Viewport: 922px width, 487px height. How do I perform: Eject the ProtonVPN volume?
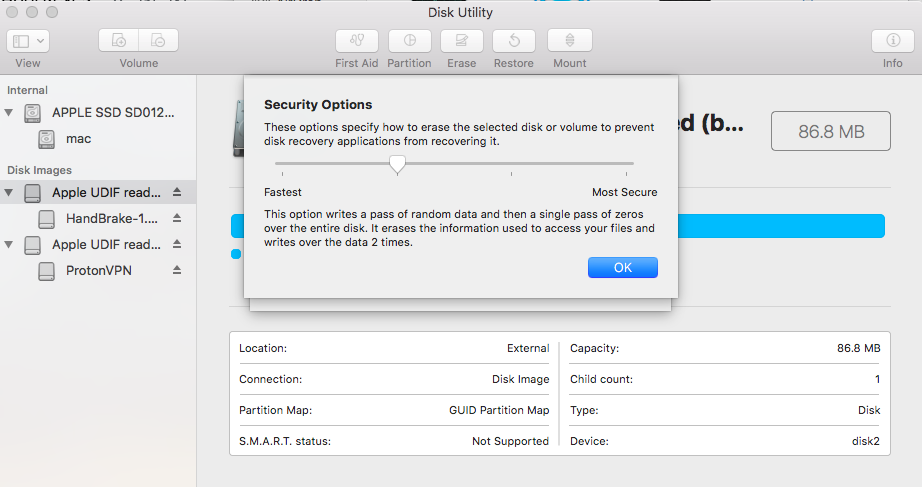tap(177, 270)
